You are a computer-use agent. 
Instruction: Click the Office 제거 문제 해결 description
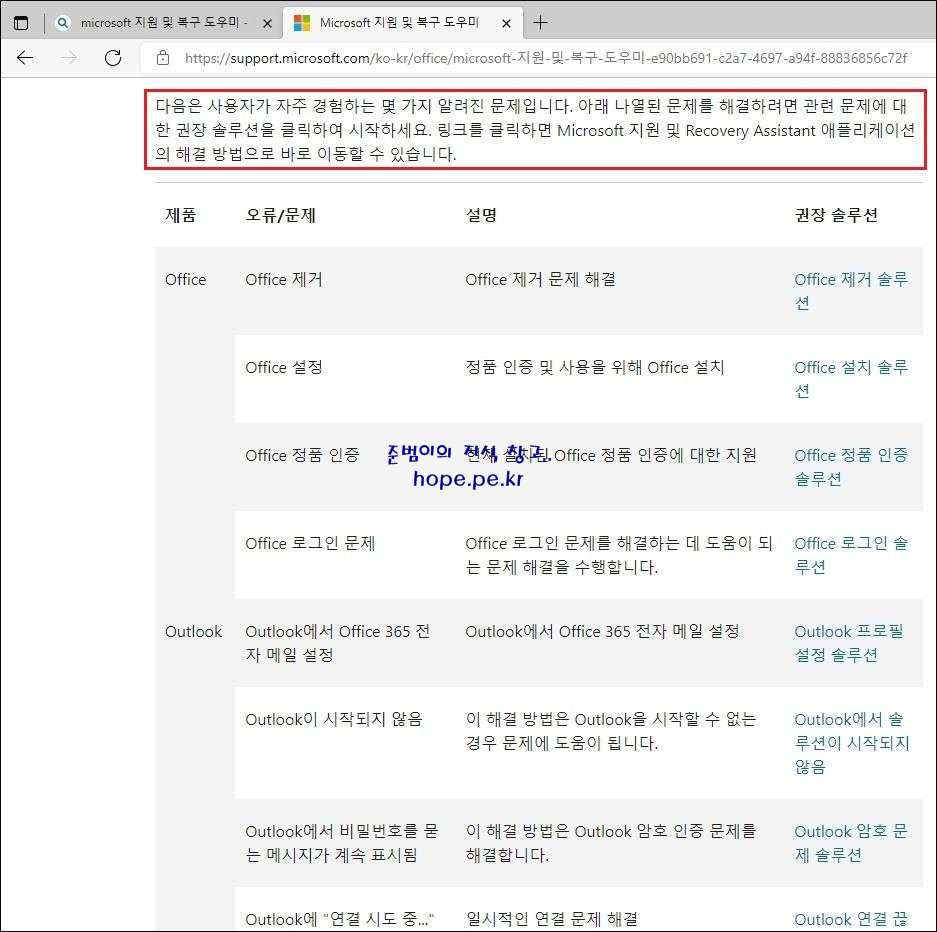point(540,280)
